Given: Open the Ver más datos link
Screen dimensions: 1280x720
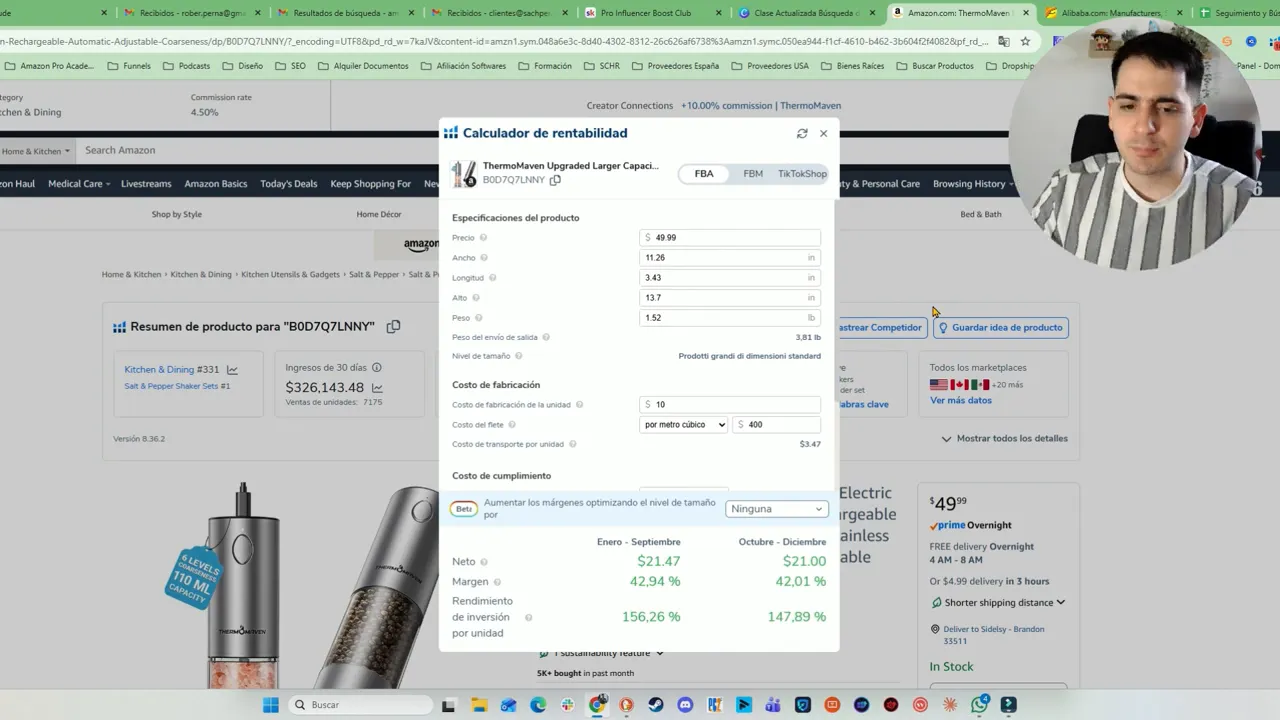Looking at the screenshot, I should pyautogui.click(x=961, y=400).
